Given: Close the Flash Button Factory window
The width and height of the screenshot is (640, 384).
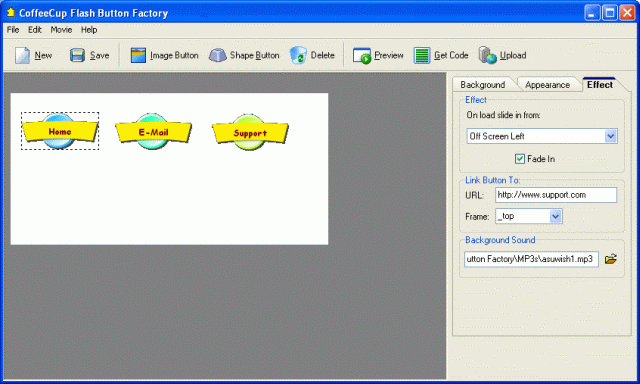Looking at the screenshot, I should pyautogui.click(x=627, y=13).
